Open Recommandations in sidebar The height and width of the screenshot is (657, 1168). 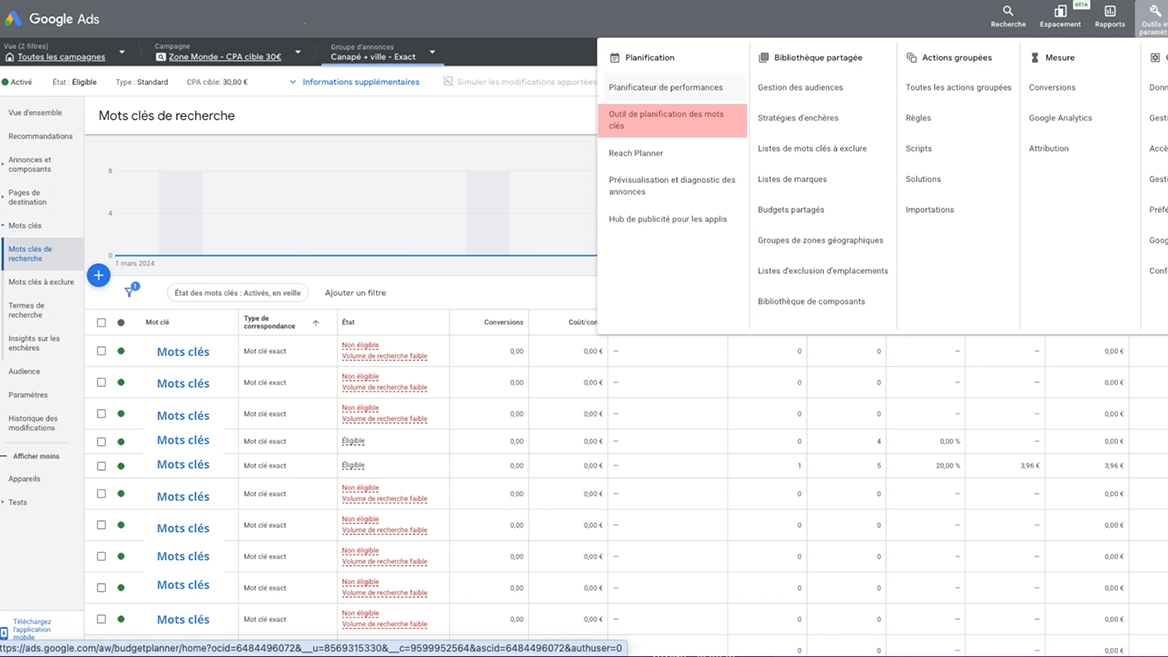coord(40,136)
